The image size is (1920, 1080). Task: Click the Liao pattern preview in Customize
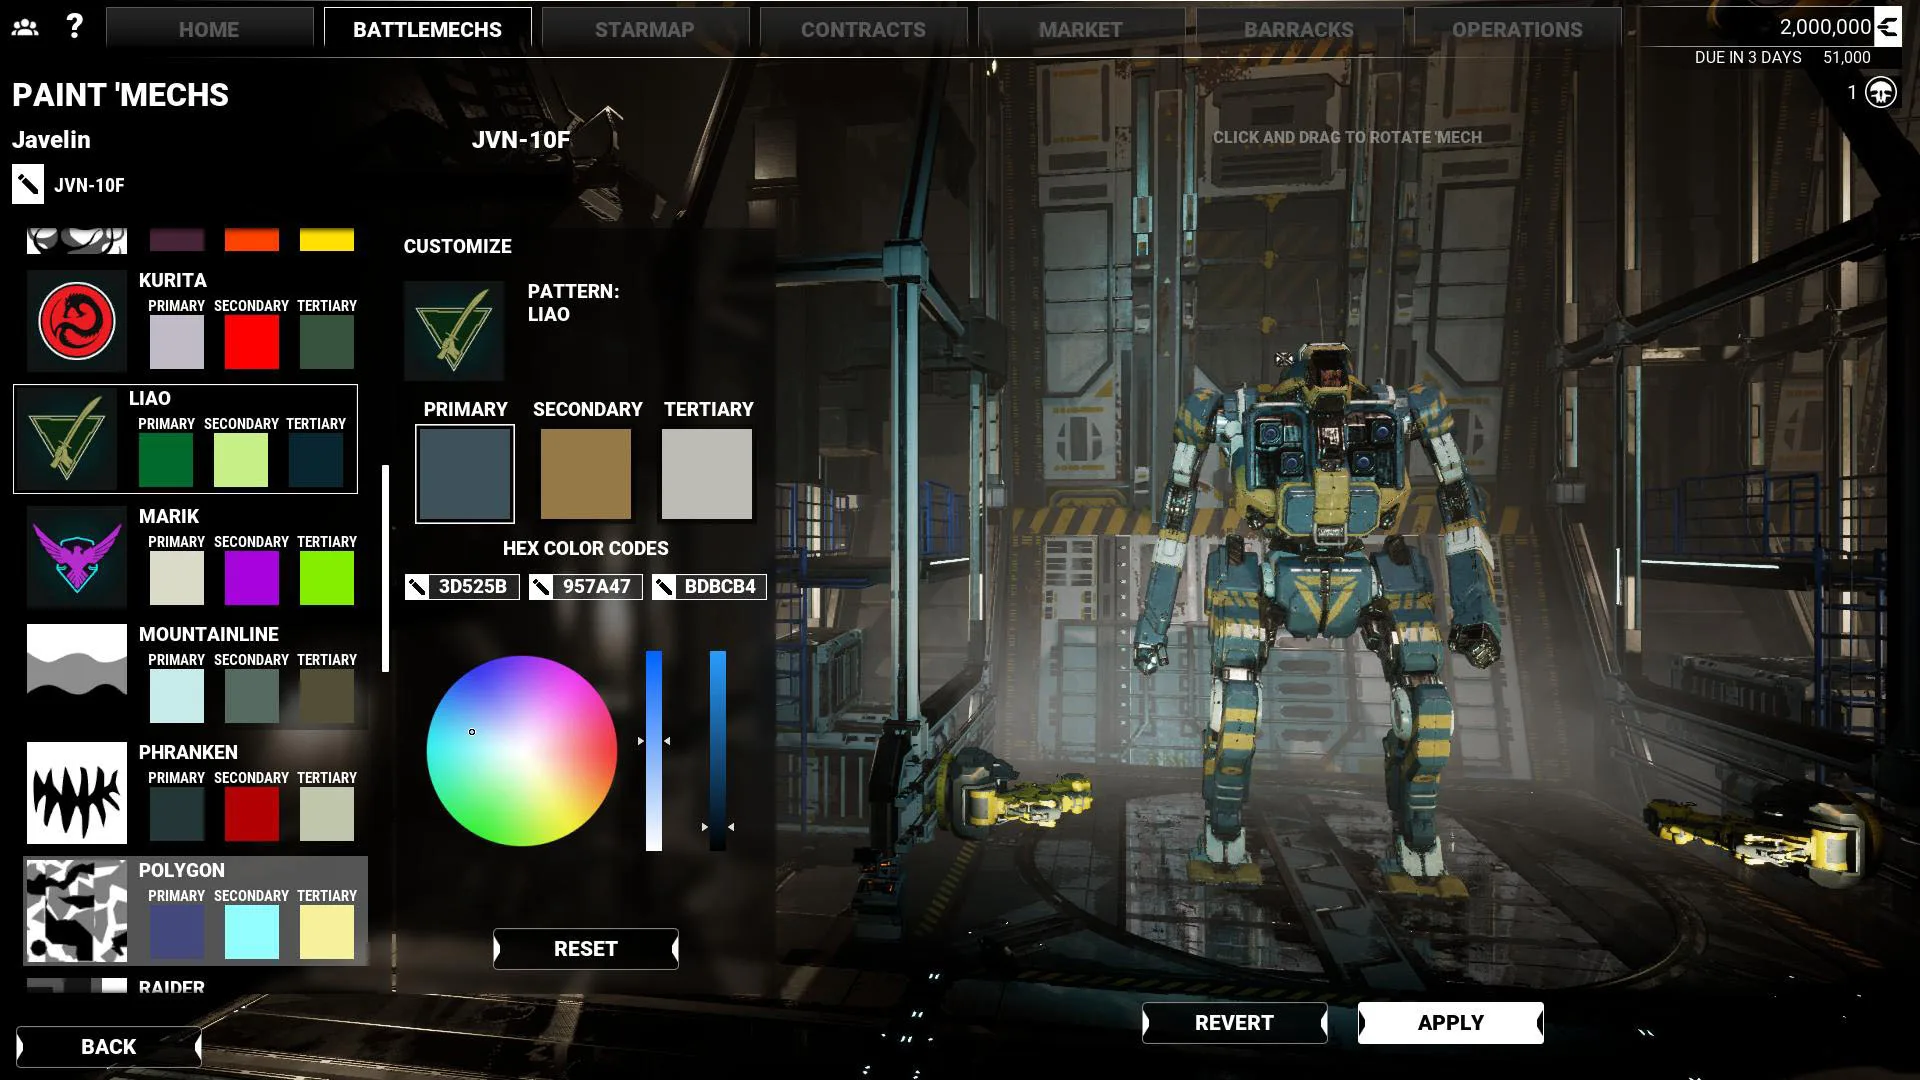coord(454,330)
